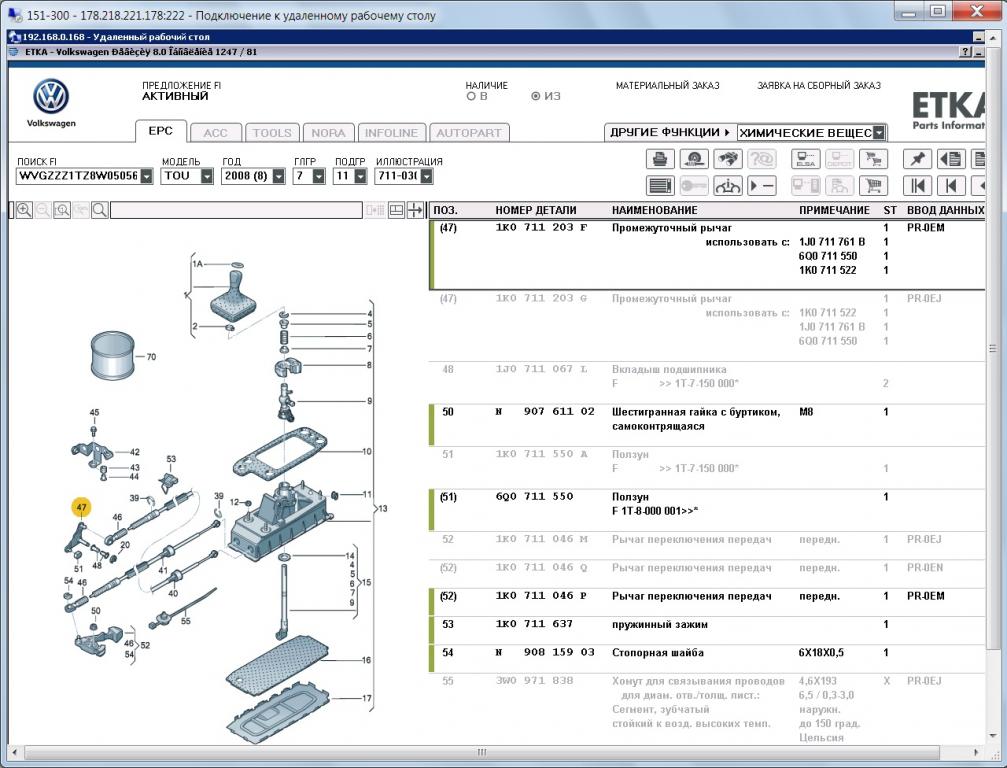Open the binoculars search tool

point(728,159)
